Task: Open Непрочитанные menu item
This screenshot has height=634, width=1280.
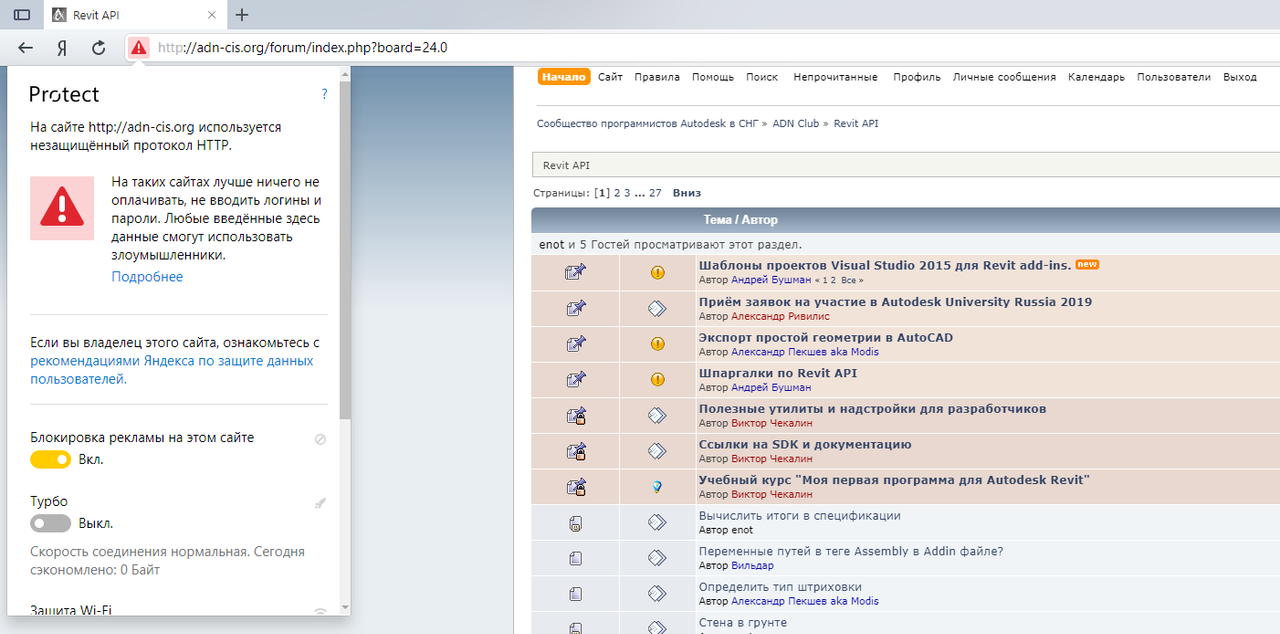Action: pyautogui.click(x=835, y=77)
